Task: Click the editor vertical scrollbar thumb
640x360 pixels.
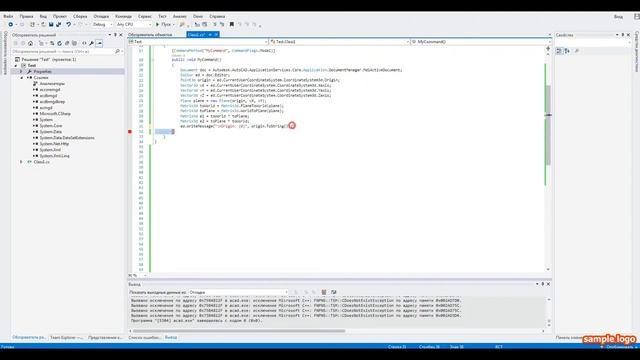Action: [548, 124]
